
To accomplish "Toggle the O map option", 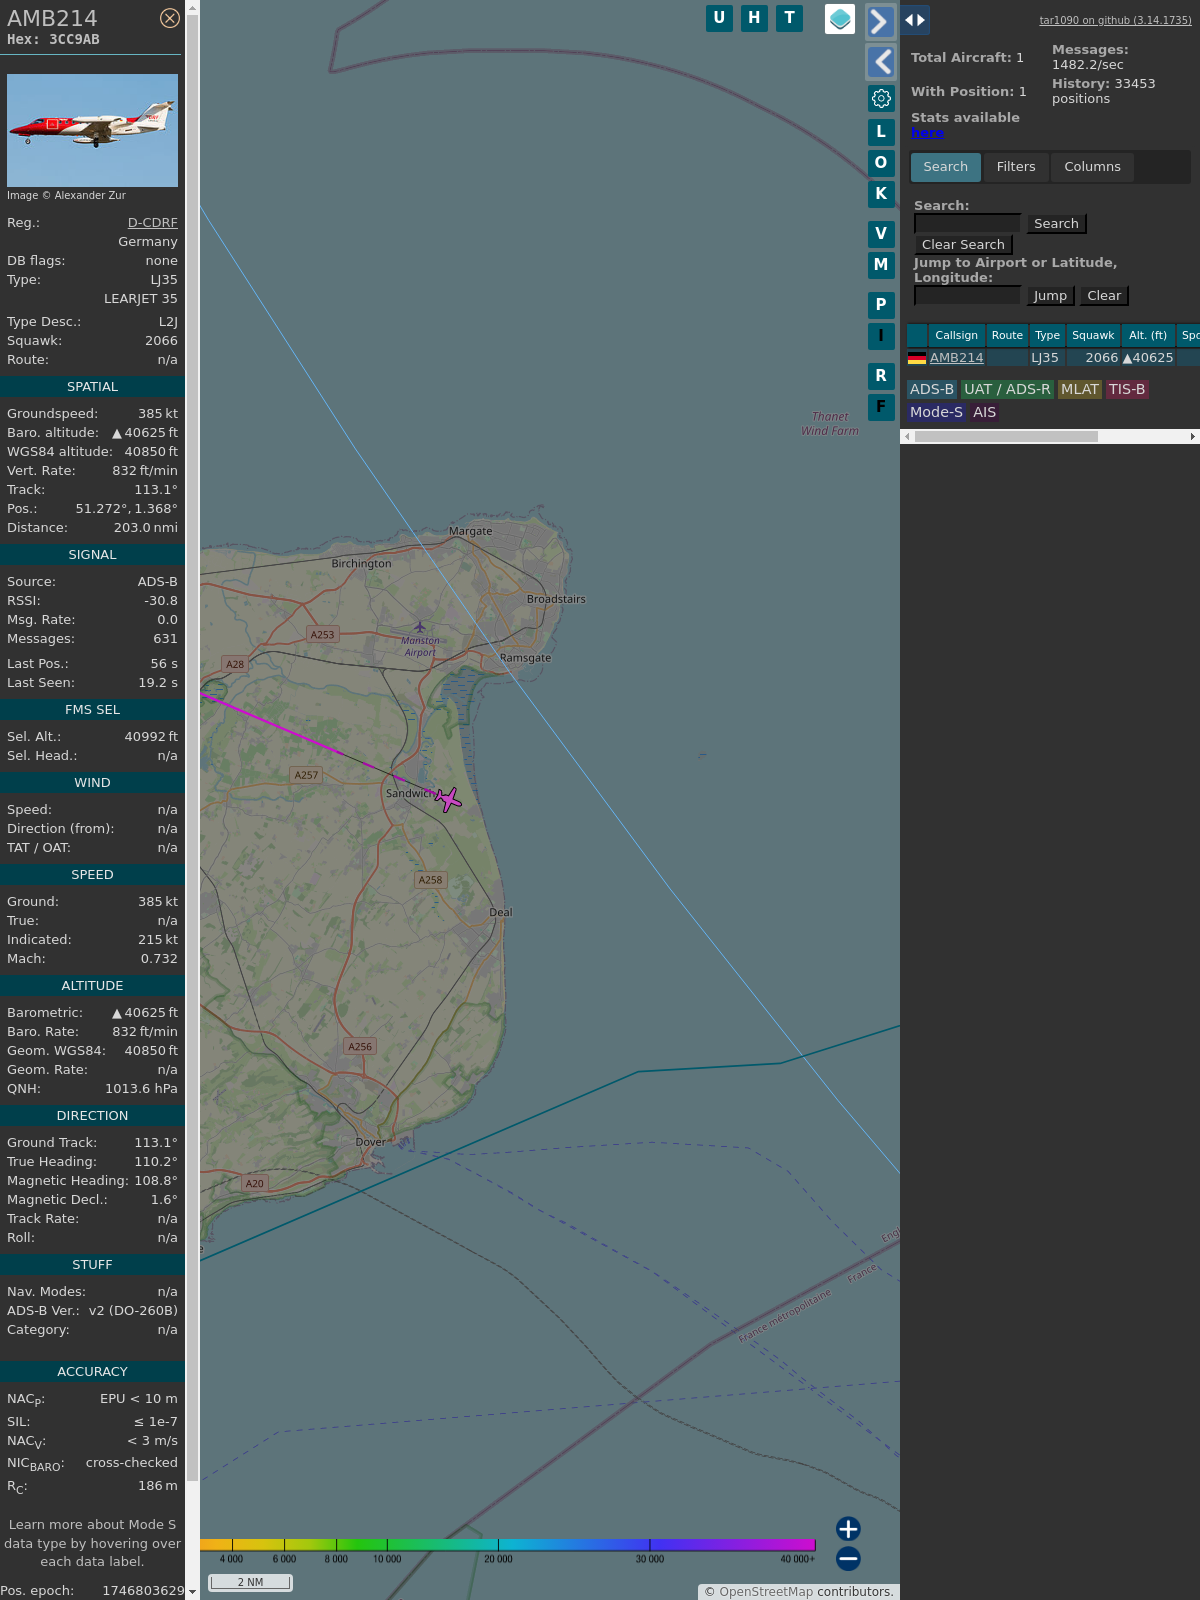I will pos(881,163).
